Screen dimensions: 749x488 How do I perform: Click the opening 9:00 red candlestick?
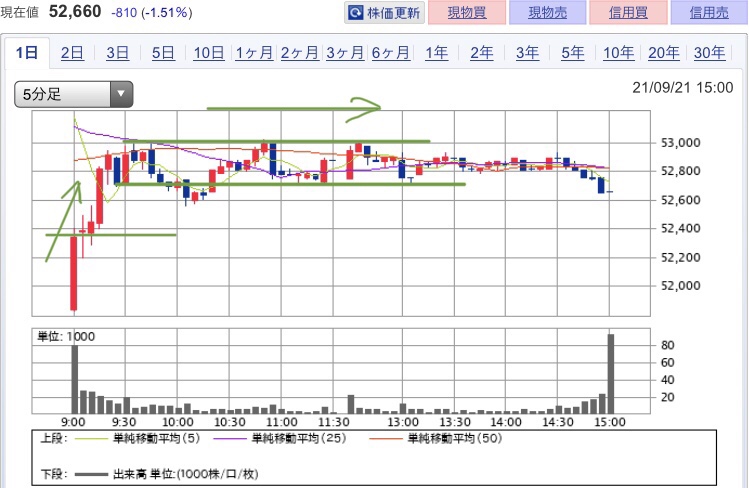click(x=74, y=273)
